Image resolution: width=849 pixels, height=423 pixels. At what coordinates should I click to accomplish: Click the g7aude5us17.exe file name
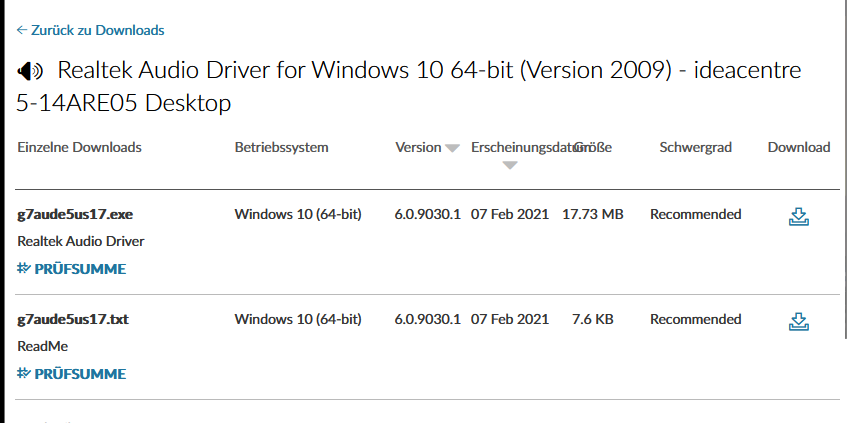(75, 214)
